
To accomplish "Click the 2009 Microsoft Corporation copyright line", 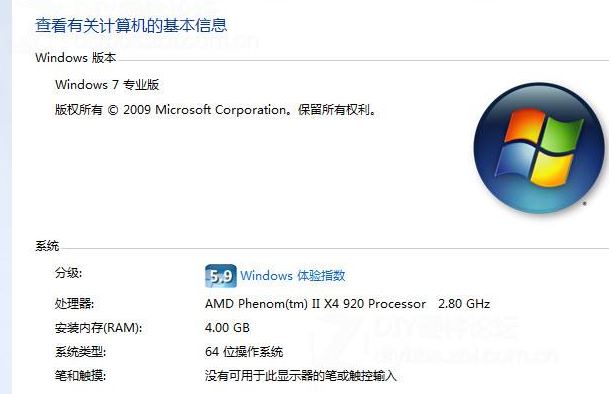I will tap(216, 110).
